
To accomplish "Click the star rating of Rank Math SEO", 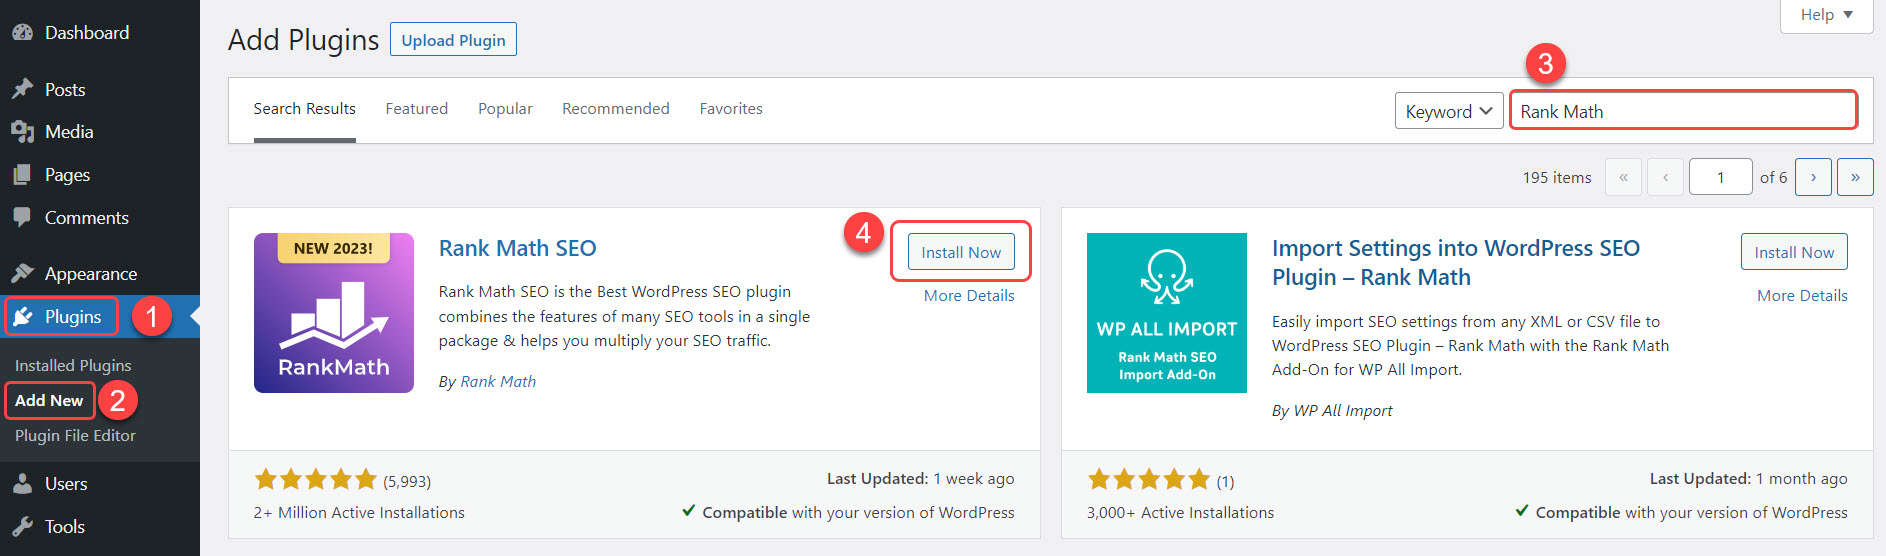I will click(316, 479).
